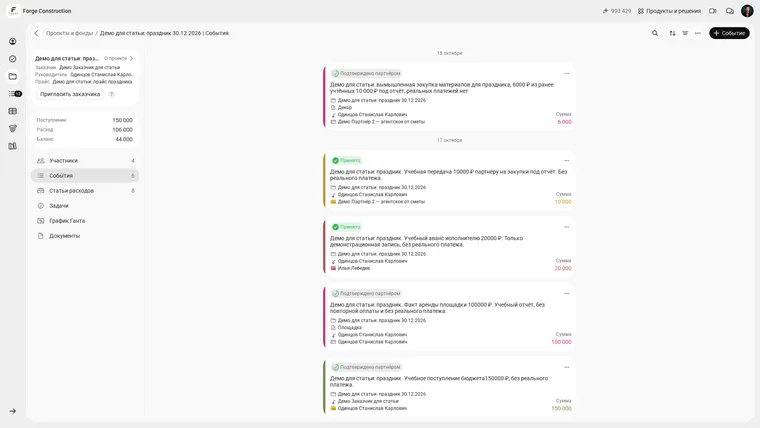Open the Учебный аванс исполнителю event description
The width and height of the screenshot is (760, 428).
coord(427,241)
